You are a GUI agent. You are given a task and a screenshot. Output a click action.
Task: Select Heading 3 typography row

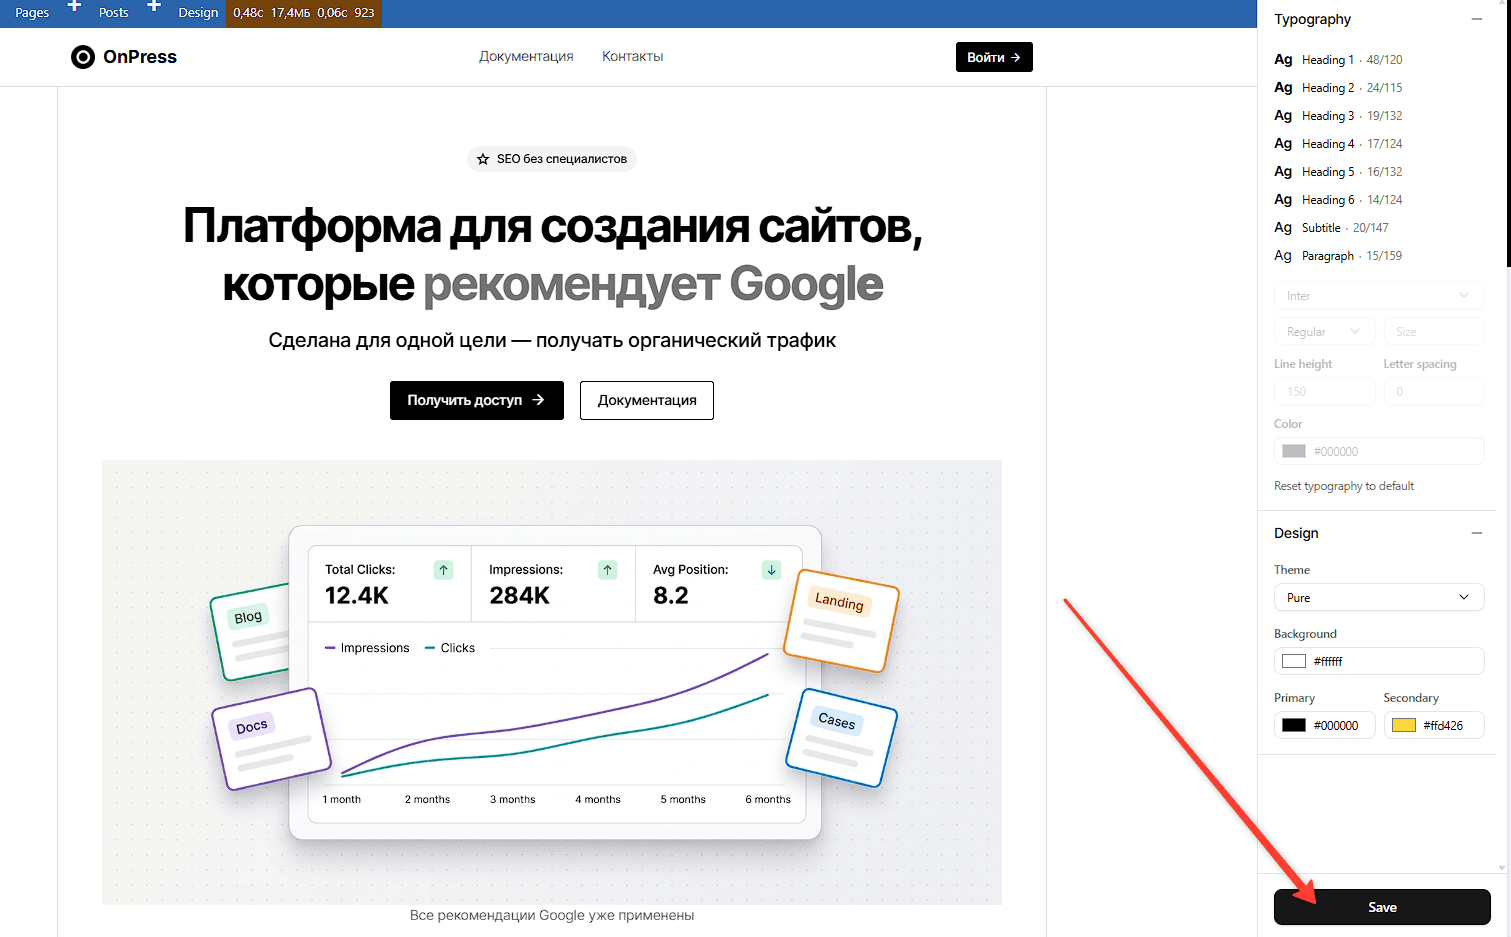(x=1339, y=116)
